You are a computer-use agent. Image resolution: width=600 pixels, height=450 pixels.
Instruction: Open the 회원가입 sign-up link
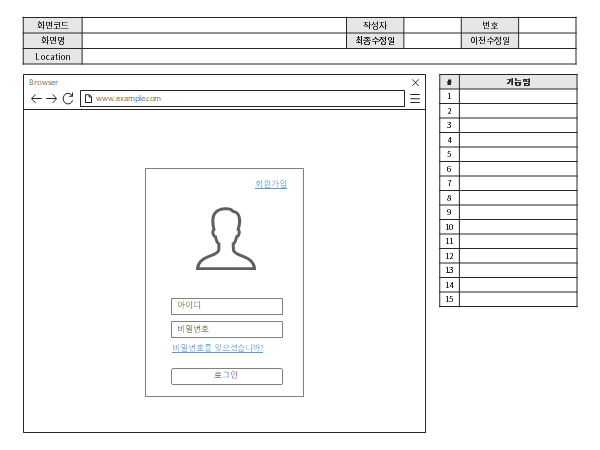(x=271, y=184)
